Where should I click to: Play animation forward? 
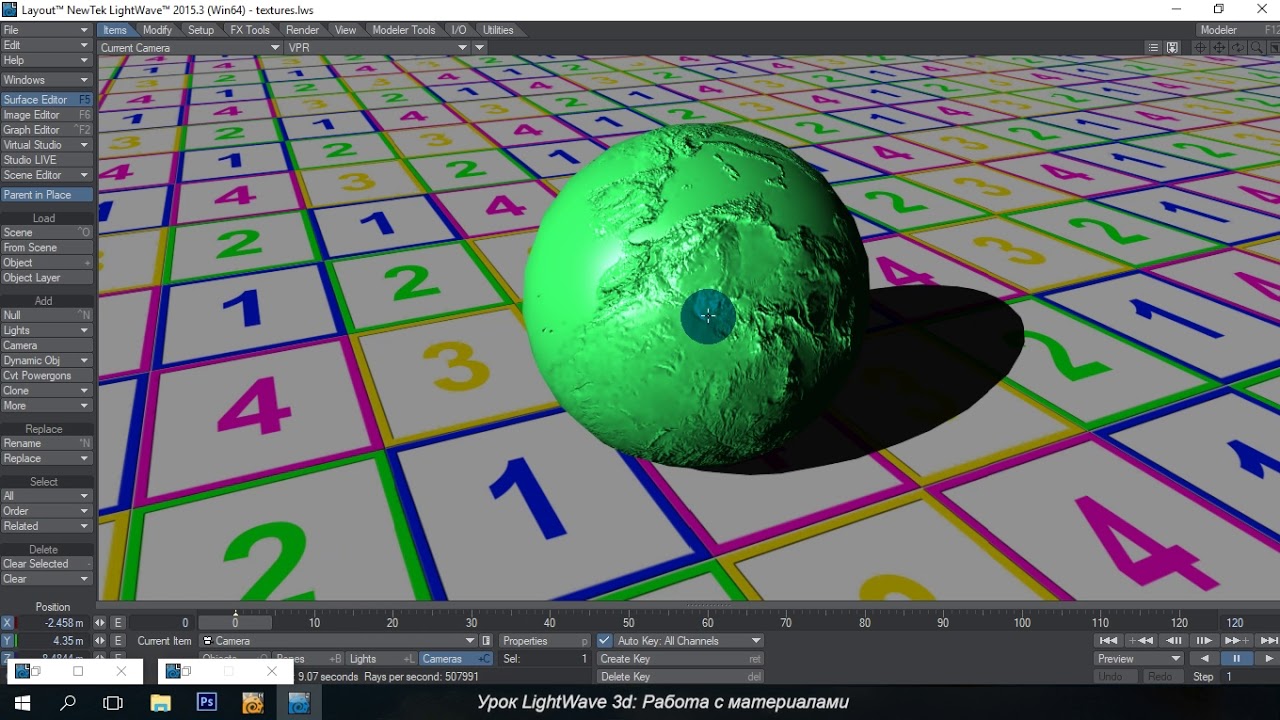pos(1268,659)
